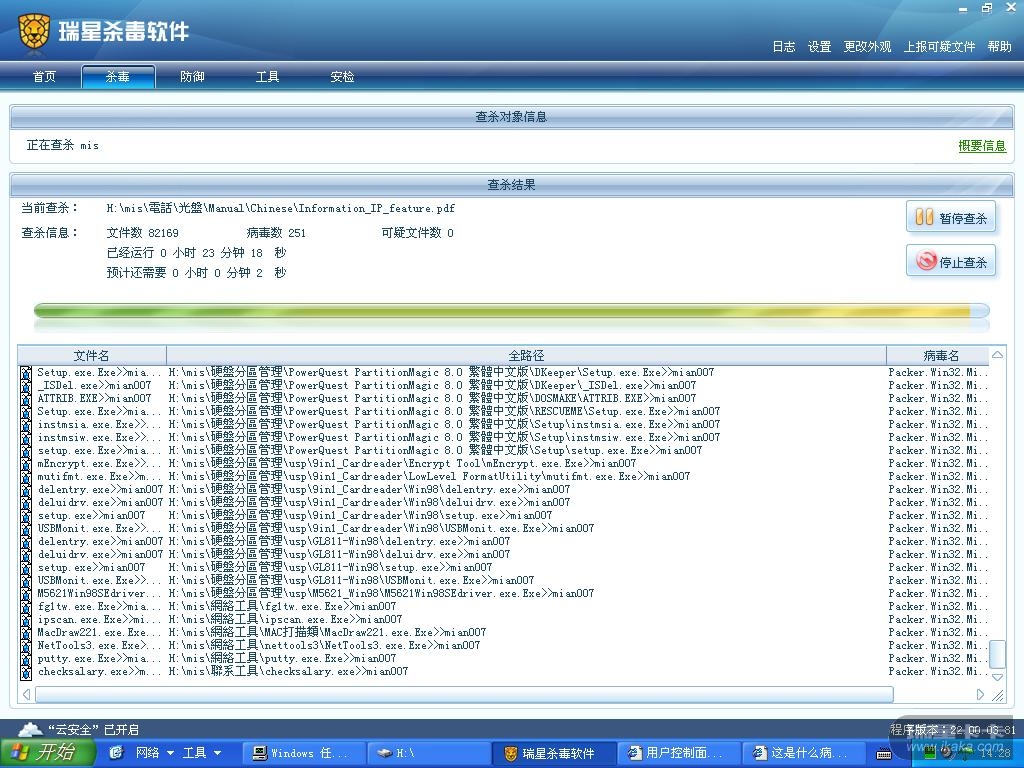The height and width of the screenshot is (768, 1024).
Task: Select the mEncrypt.exe row
Action: (504, 464)
